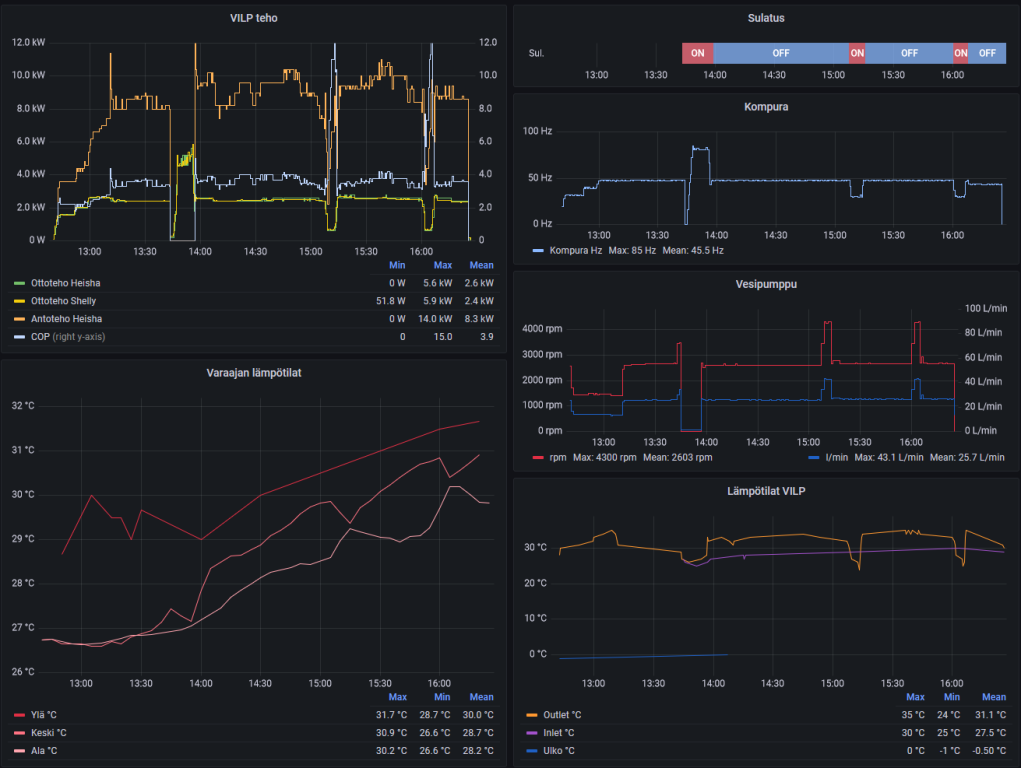Image resolution: width=1021 pixels, height=768 pixels.
Task: Click the Keski °C legend color marker
Action: pyautogui.click(x=19, y=733)
